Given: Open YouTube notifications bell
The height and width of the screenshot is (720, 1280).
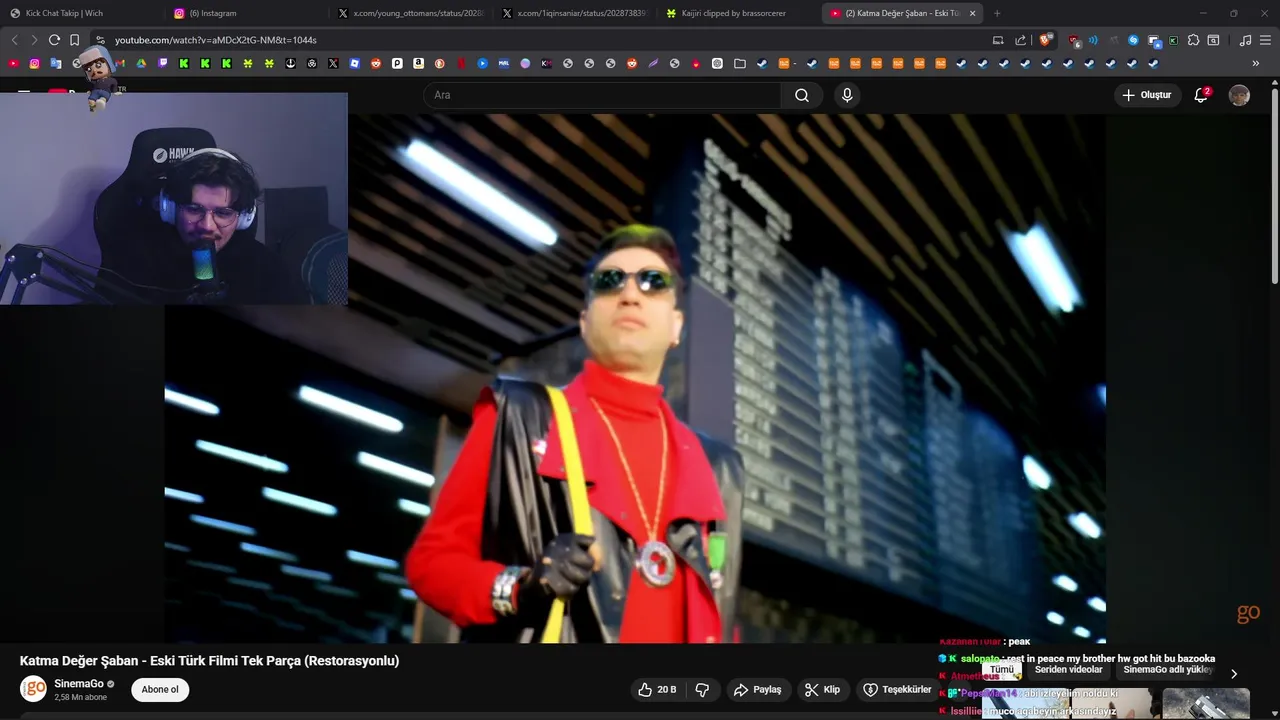Looking at the screenshot, I should coord(1201,95).
